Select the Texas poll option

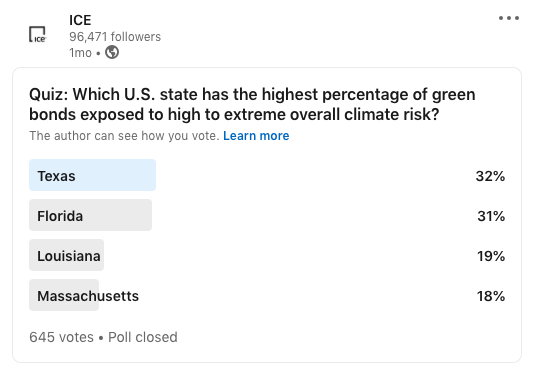[x=267, y=175]
